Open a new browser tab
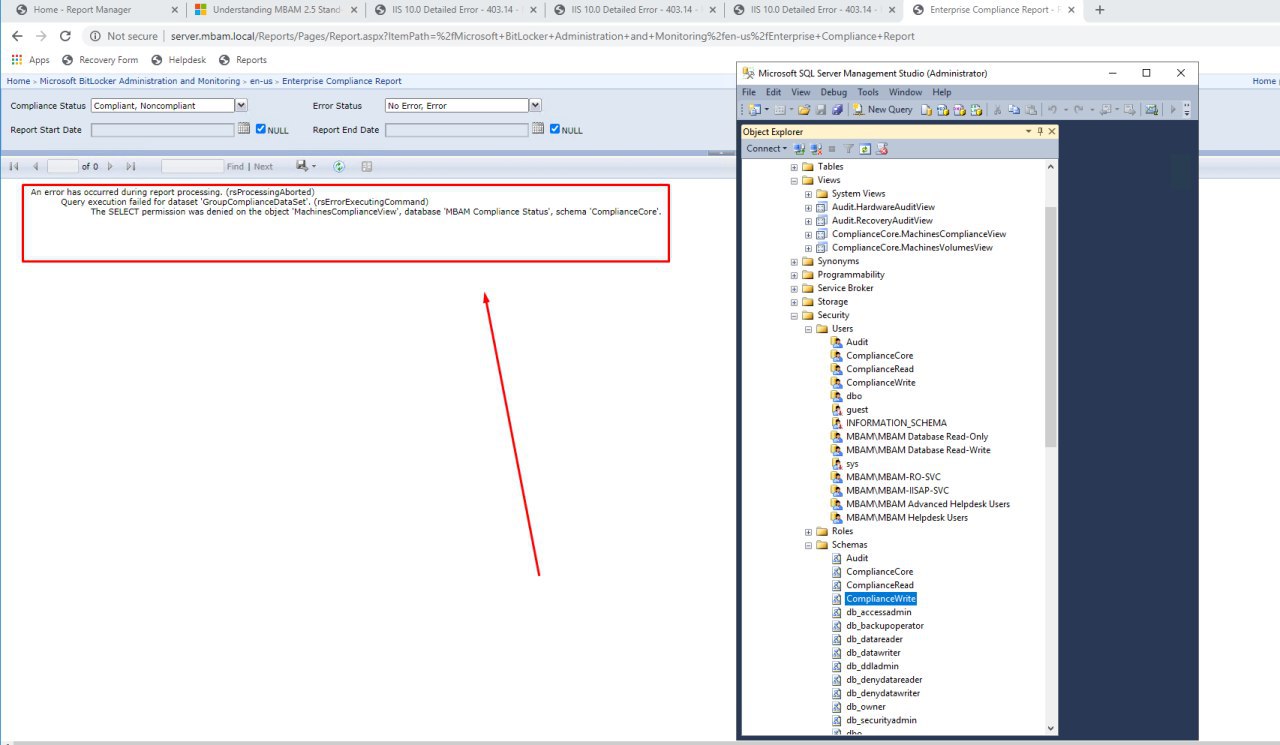This screenshot has height=745, width=1280. 1100,10
